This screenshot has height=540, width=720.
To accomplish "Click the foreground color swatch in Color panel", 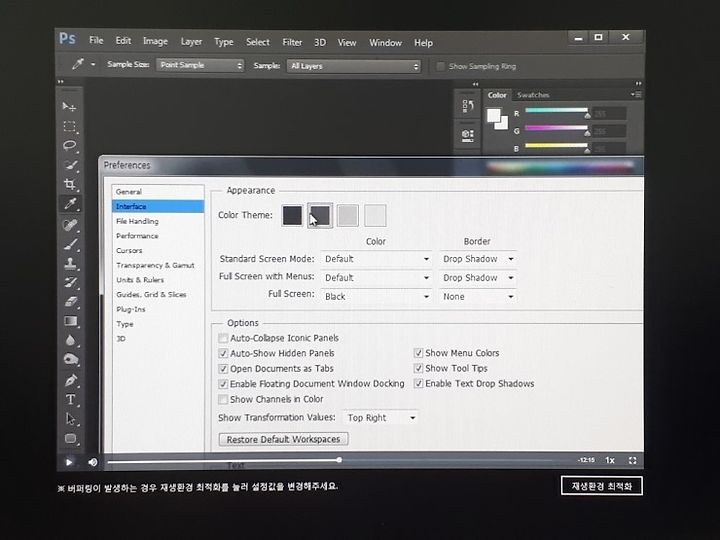I will (x=494, y=115).
